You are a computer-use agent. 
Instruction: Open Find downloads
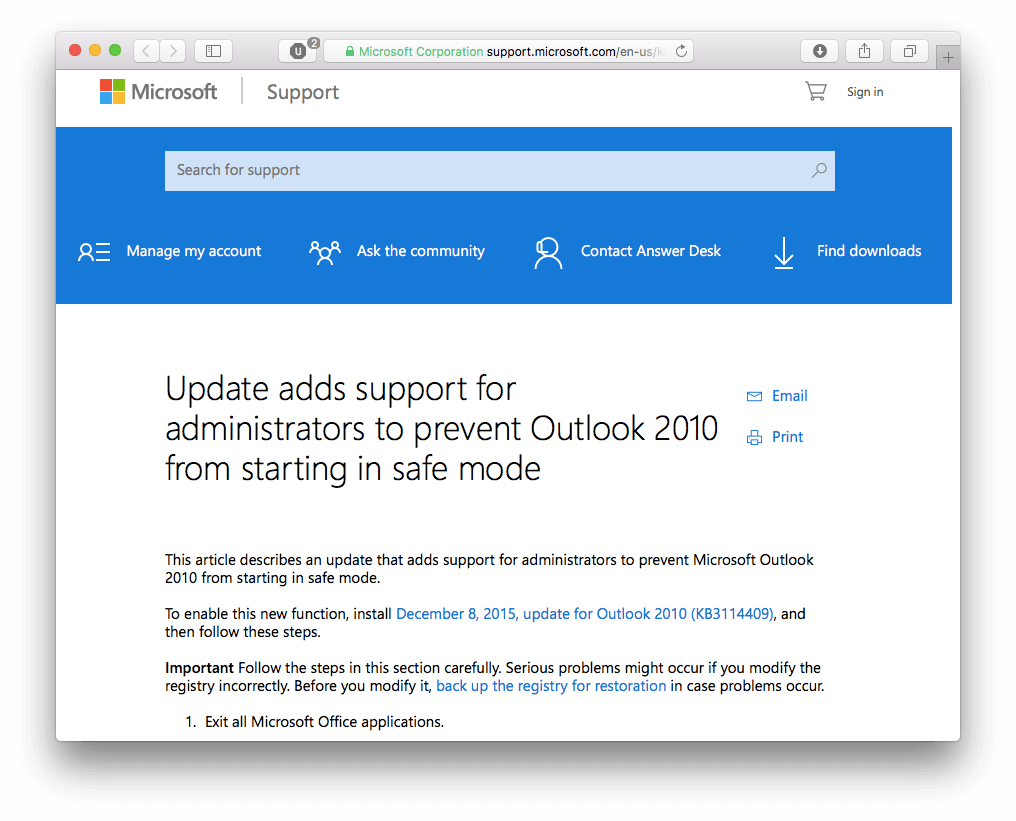coord(869,251)
